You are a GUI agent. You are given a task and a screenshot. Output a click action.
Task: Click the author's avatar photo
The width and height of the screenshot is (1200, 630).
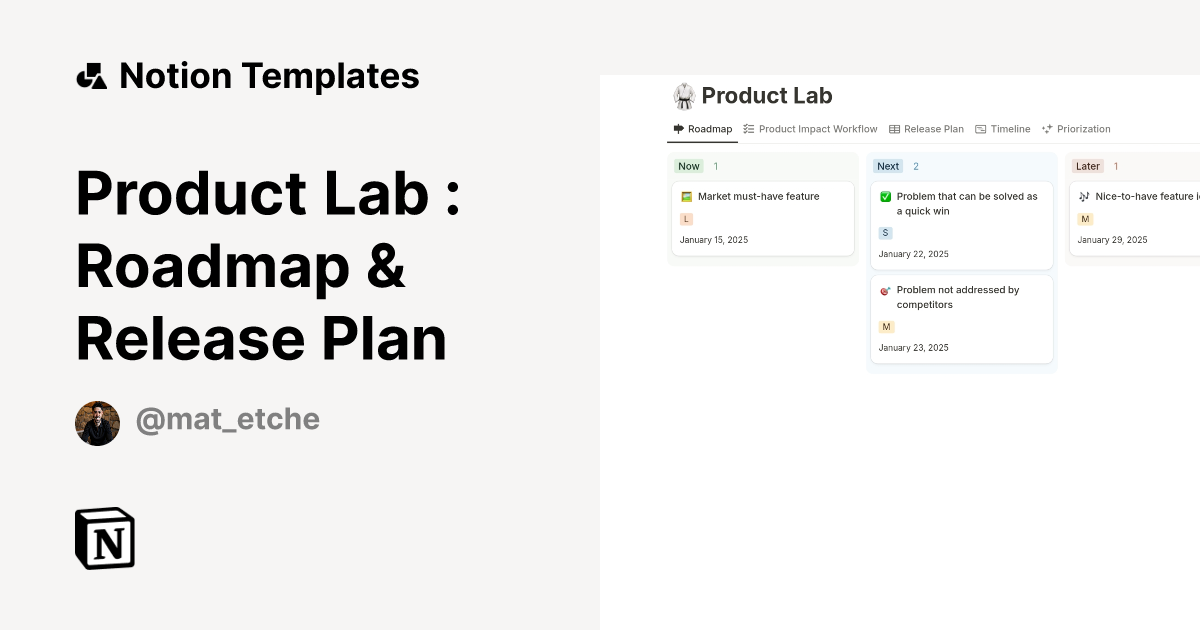coord(97,423)
